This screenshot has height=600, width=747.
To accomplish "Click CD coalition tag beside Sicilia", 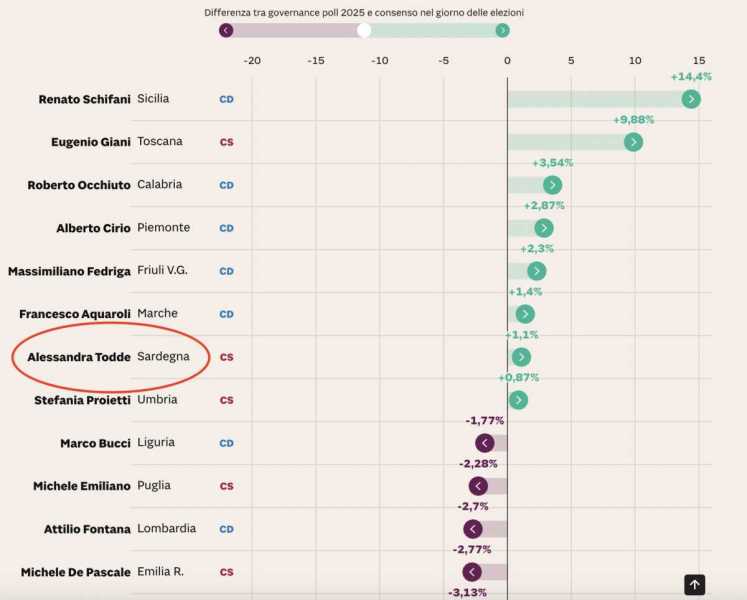I will click(x=226, y=99).
